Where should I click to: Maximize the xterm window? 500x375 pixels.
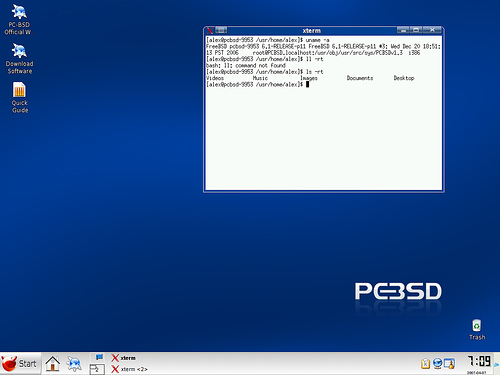(416, 30)
